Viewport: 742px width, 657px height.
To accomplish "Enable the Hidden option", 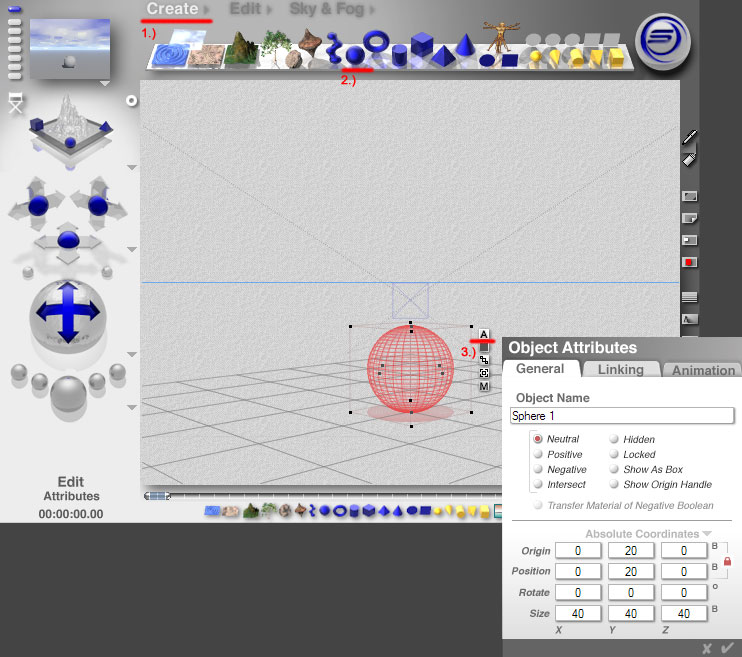I will coord(614,439).
